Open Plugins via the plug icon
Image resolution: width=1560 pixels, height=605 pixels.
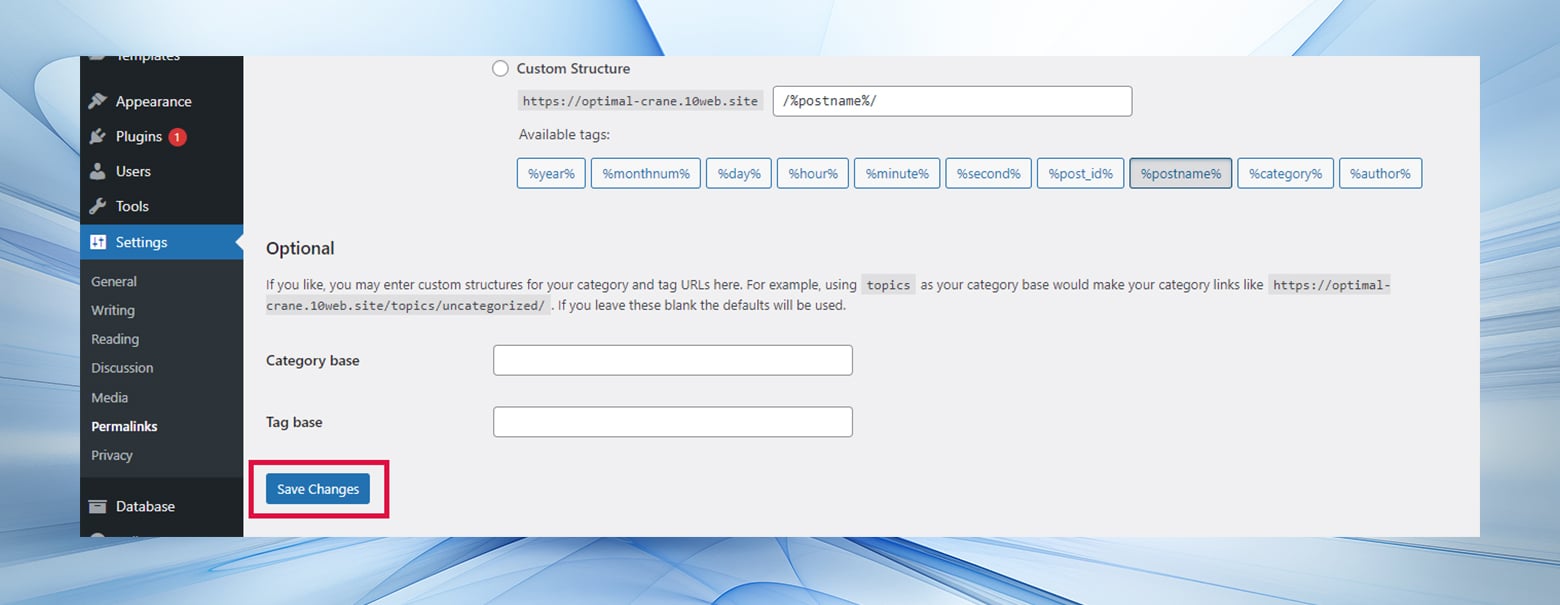pos(97,136)
